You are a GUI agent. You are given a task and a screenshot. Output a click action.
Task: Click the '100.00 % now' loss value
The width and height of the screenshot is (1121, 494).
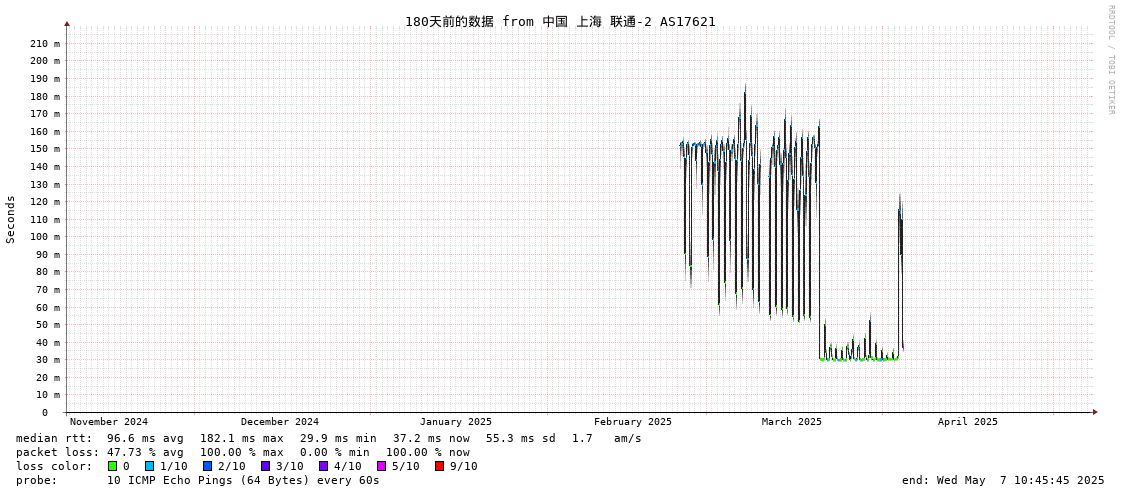click(x=428, y=452)
